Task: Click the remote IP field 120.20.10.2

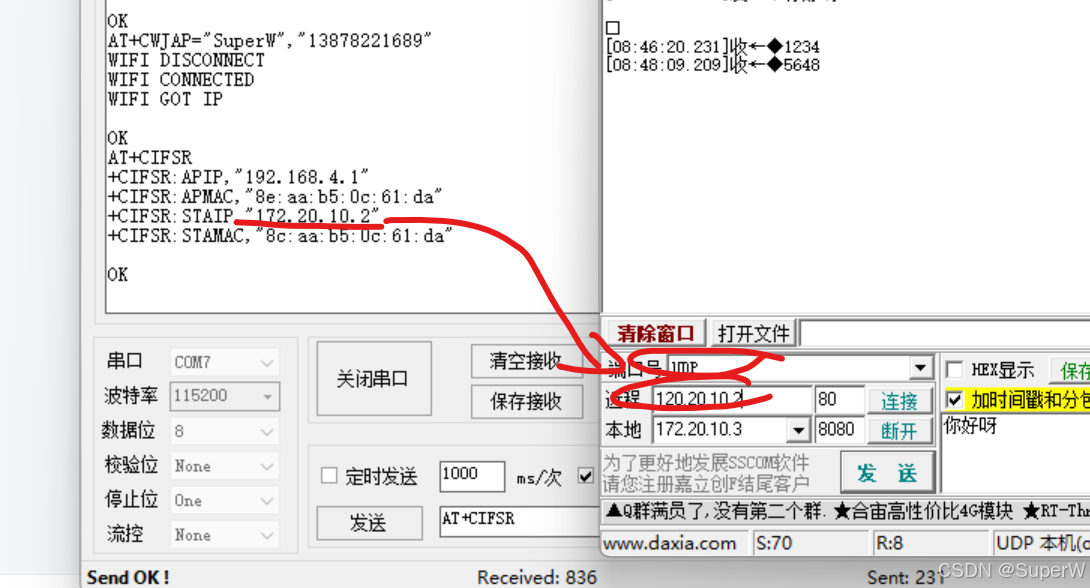Action: [732, 399]
